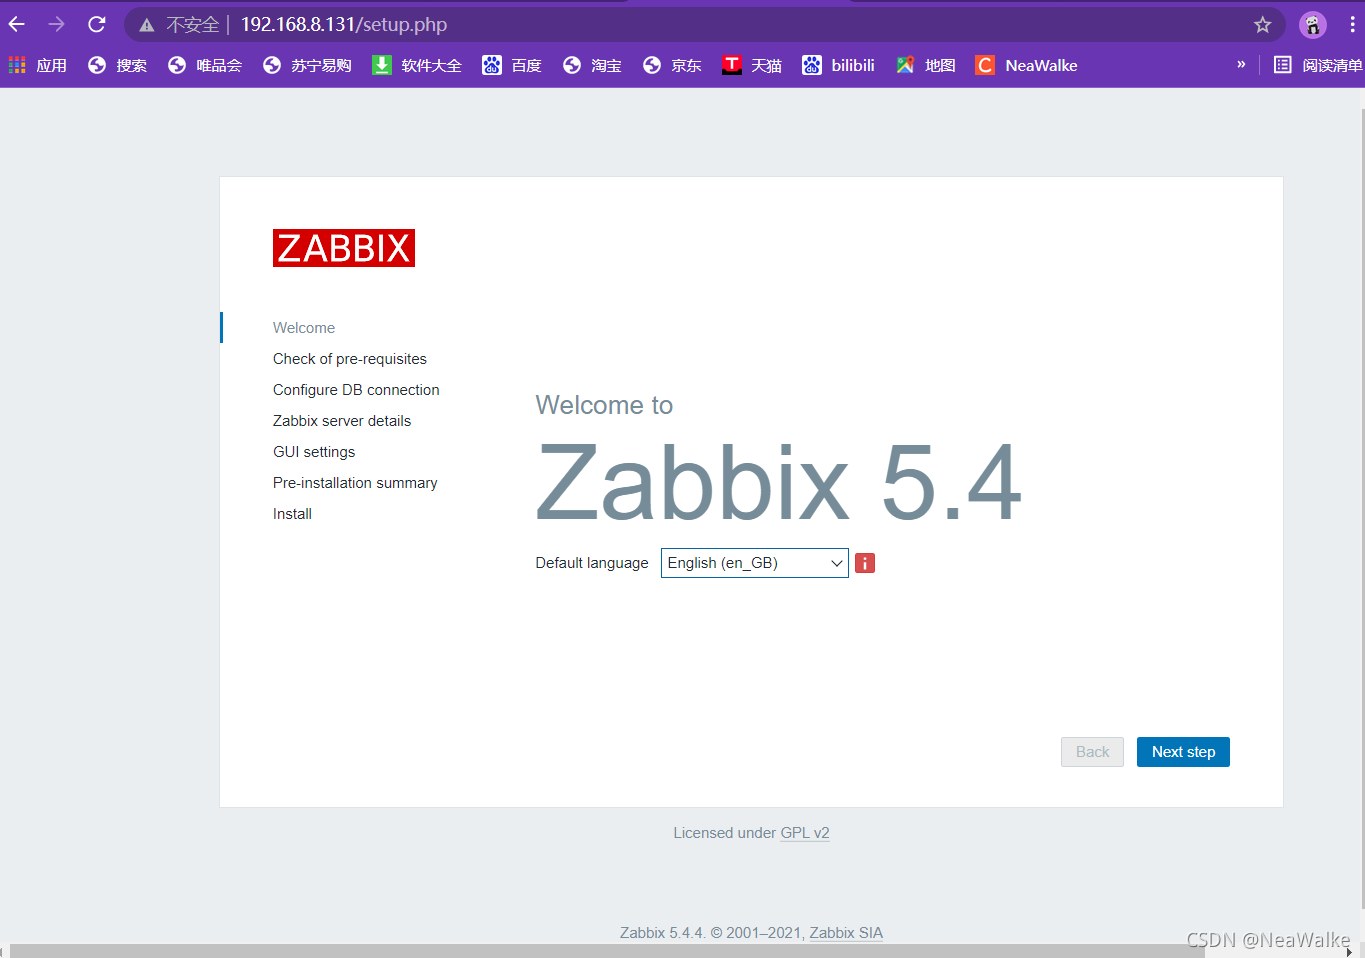Open the 淘宝 bookmark

coord(592,65)
